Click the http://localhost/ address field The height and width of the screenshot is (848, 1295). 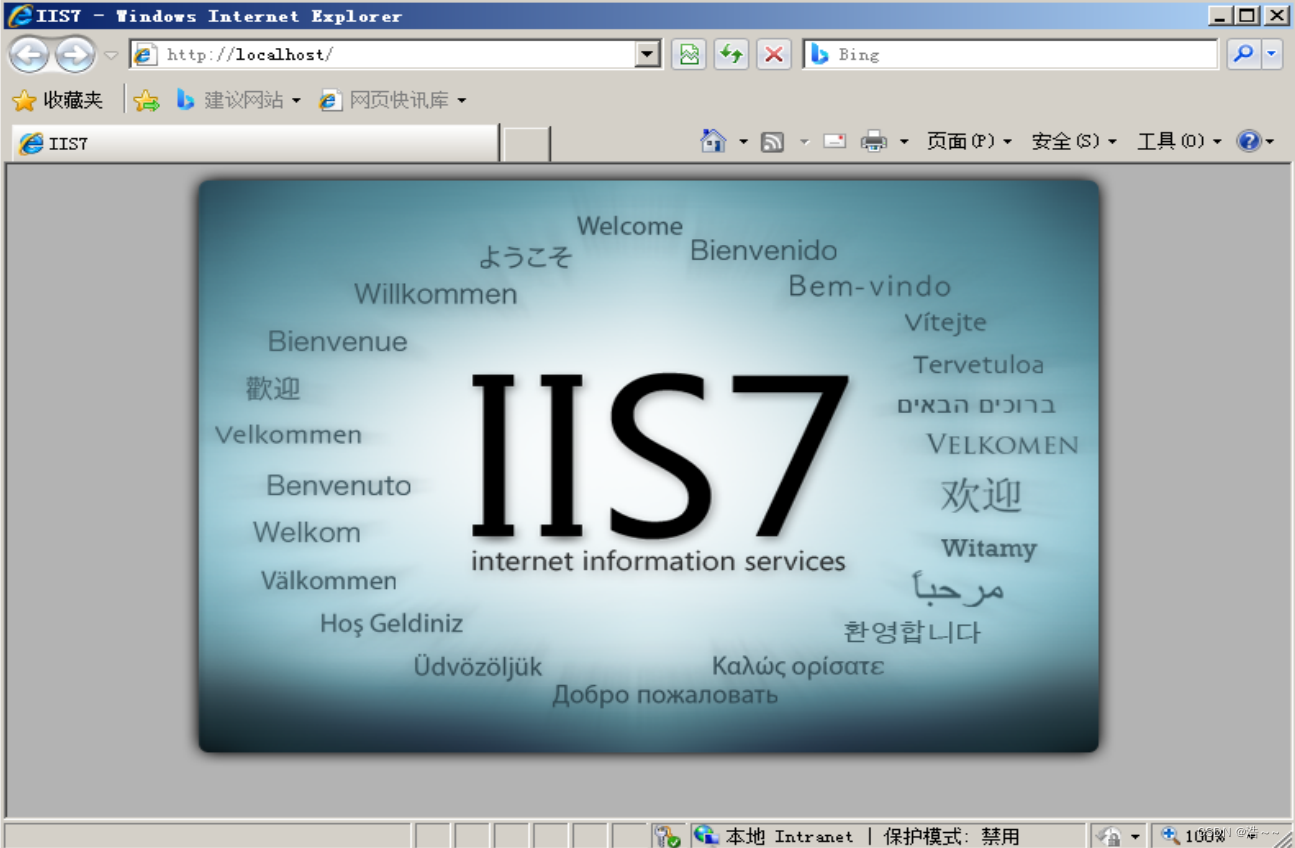pyautogui.click(x=384, y=55)
